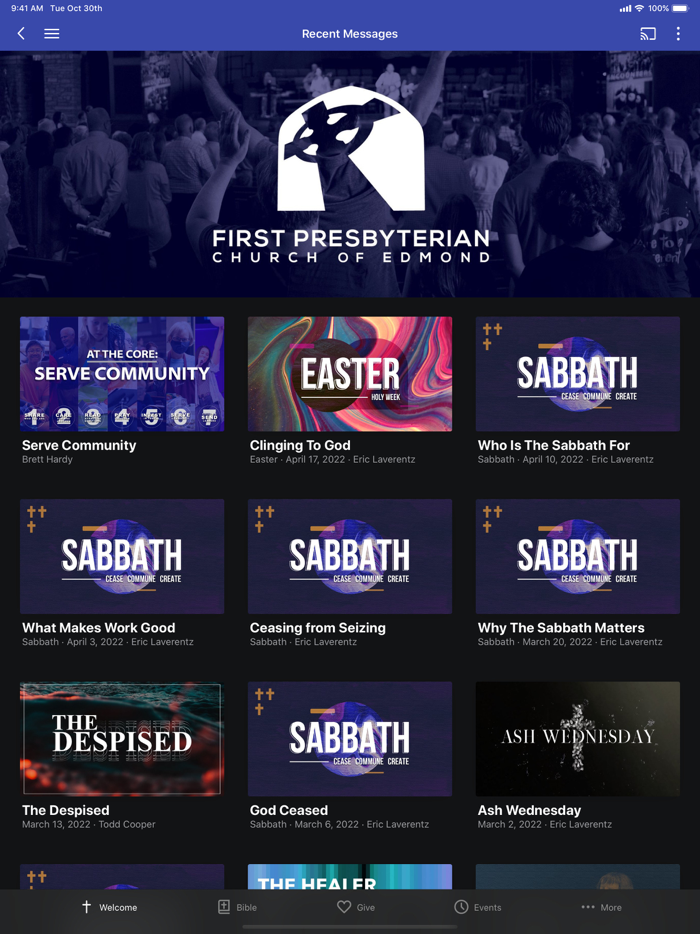Screen dimensions: 700x934
Task: Open Serve Community thumbnail
Action: (122, 373)
